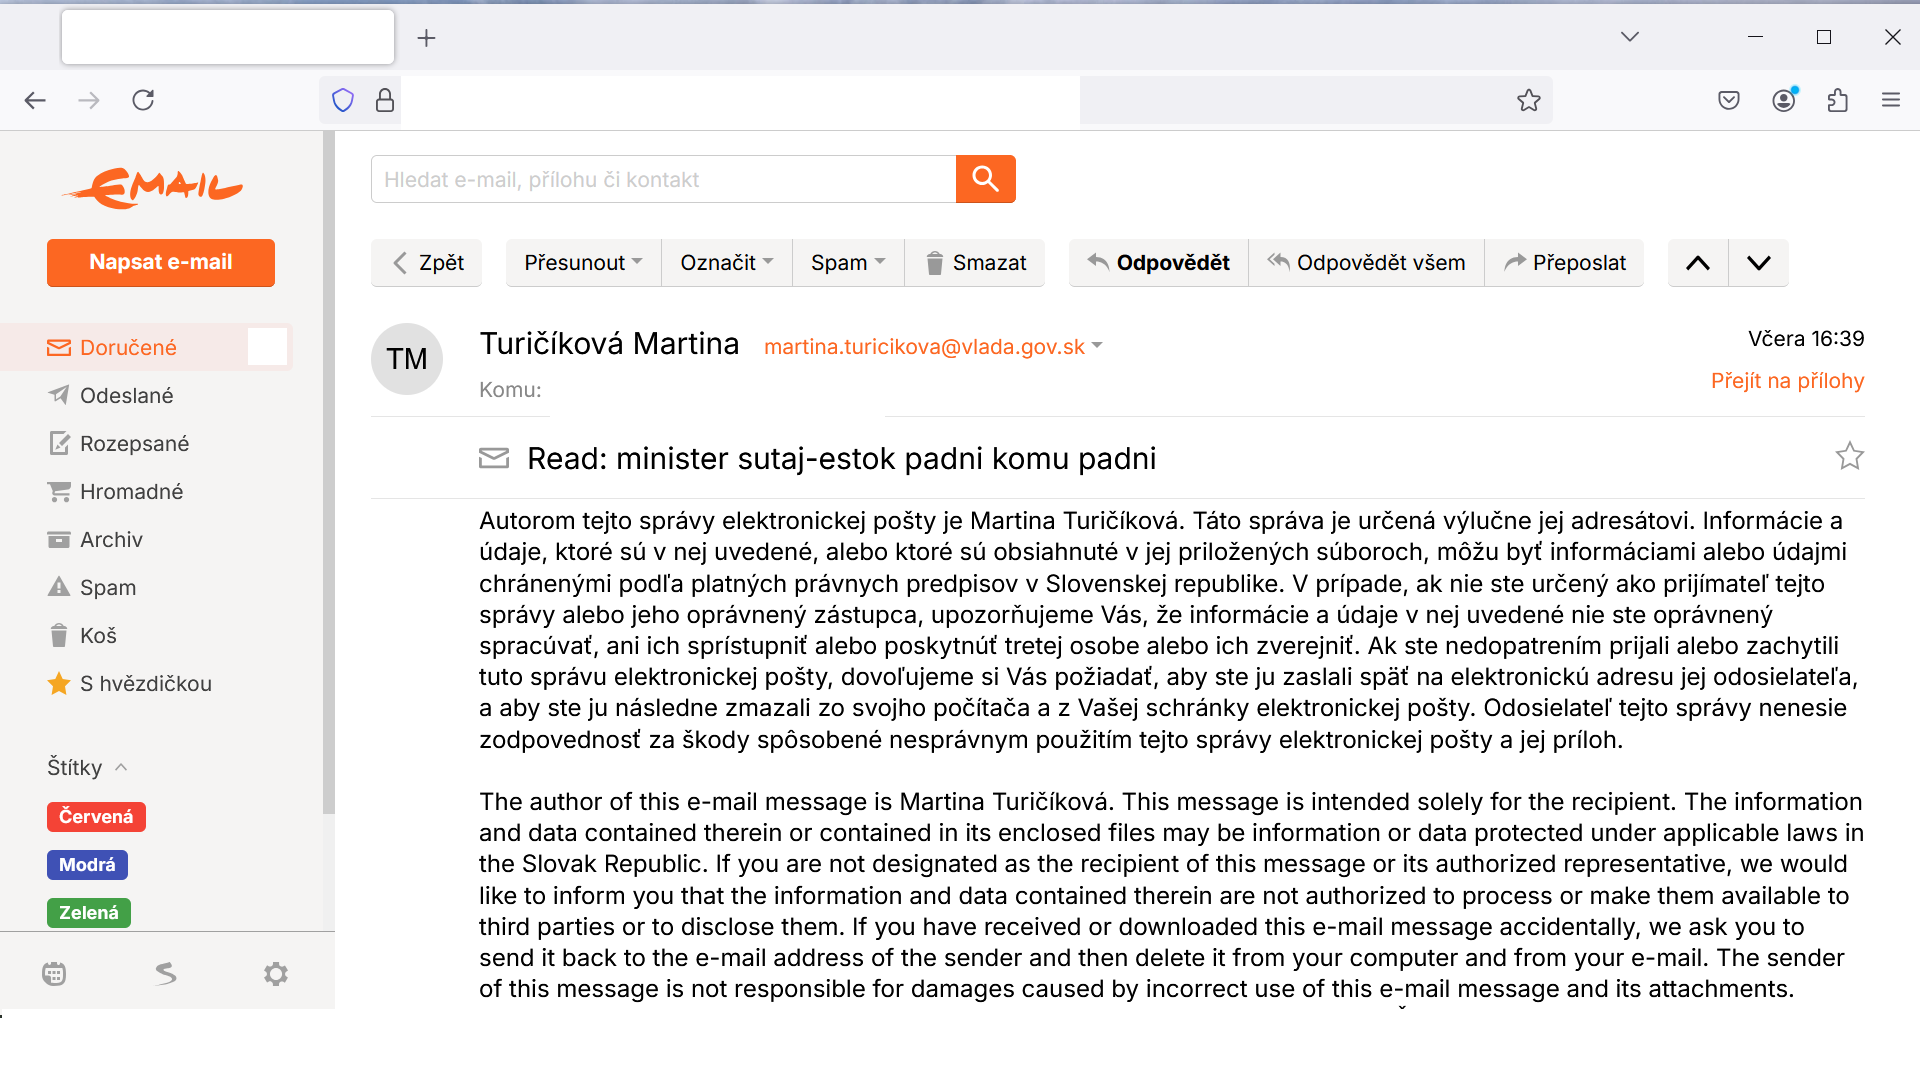
Task: Open the browser extensions puzzle icon
Action: 1837,100
